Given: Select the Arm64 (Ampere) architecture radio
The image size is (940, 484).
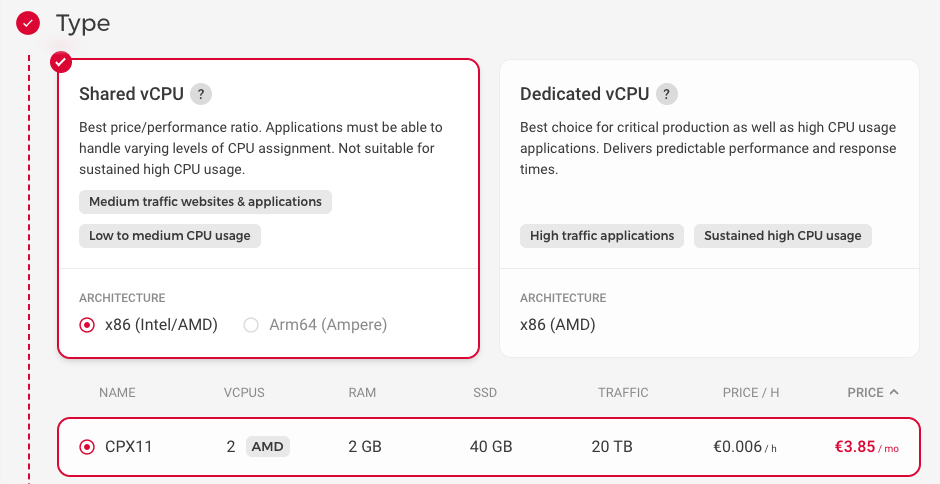Looking at the screenshot, I should pyautogui.click(x=251, y=325).
